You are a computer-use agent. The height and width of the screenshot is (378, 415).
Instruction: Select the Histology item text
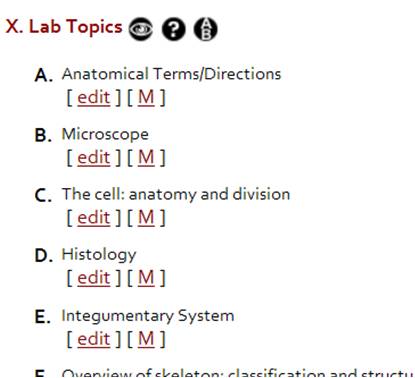pyautogui.click(x=99, y=255)
